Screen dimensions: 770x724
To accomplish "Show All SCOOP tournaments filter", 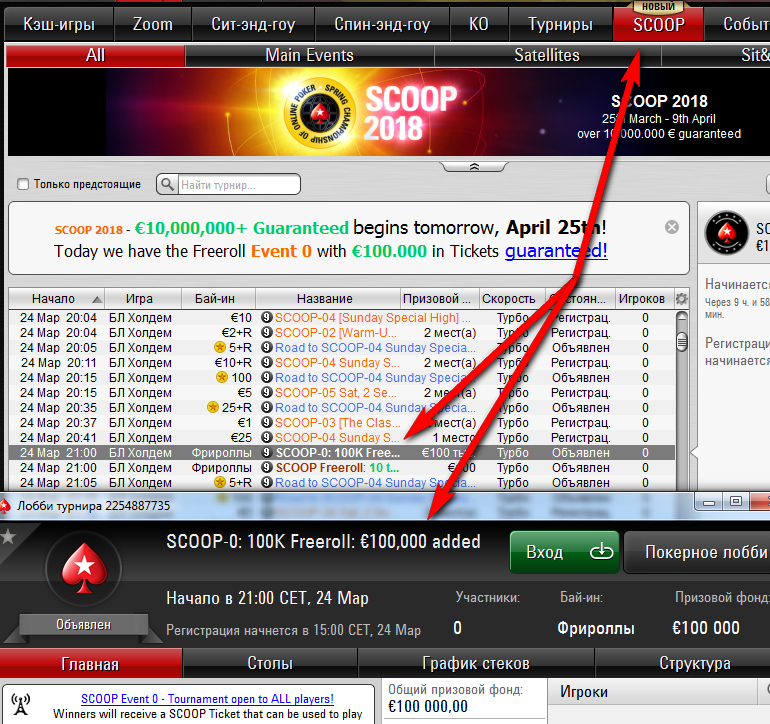I will click(95, 55).
